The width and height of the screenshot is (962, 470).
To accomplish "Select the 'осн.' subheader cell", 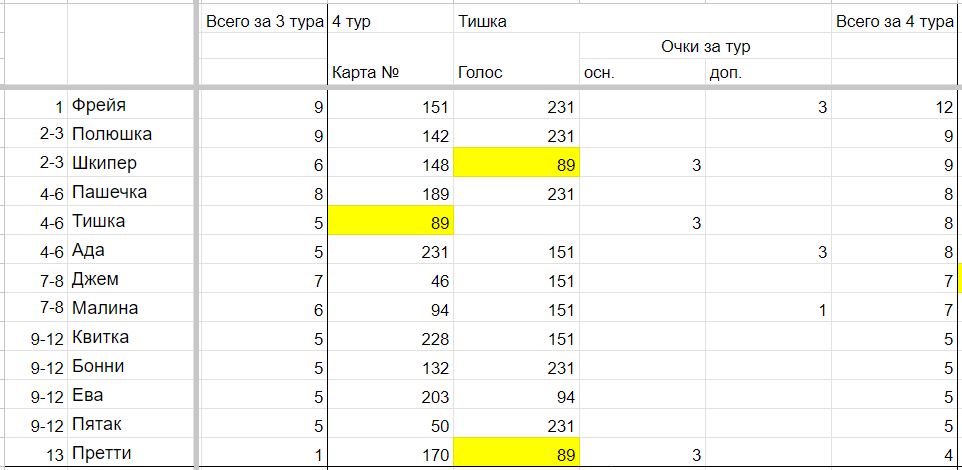I will (642, 72).
